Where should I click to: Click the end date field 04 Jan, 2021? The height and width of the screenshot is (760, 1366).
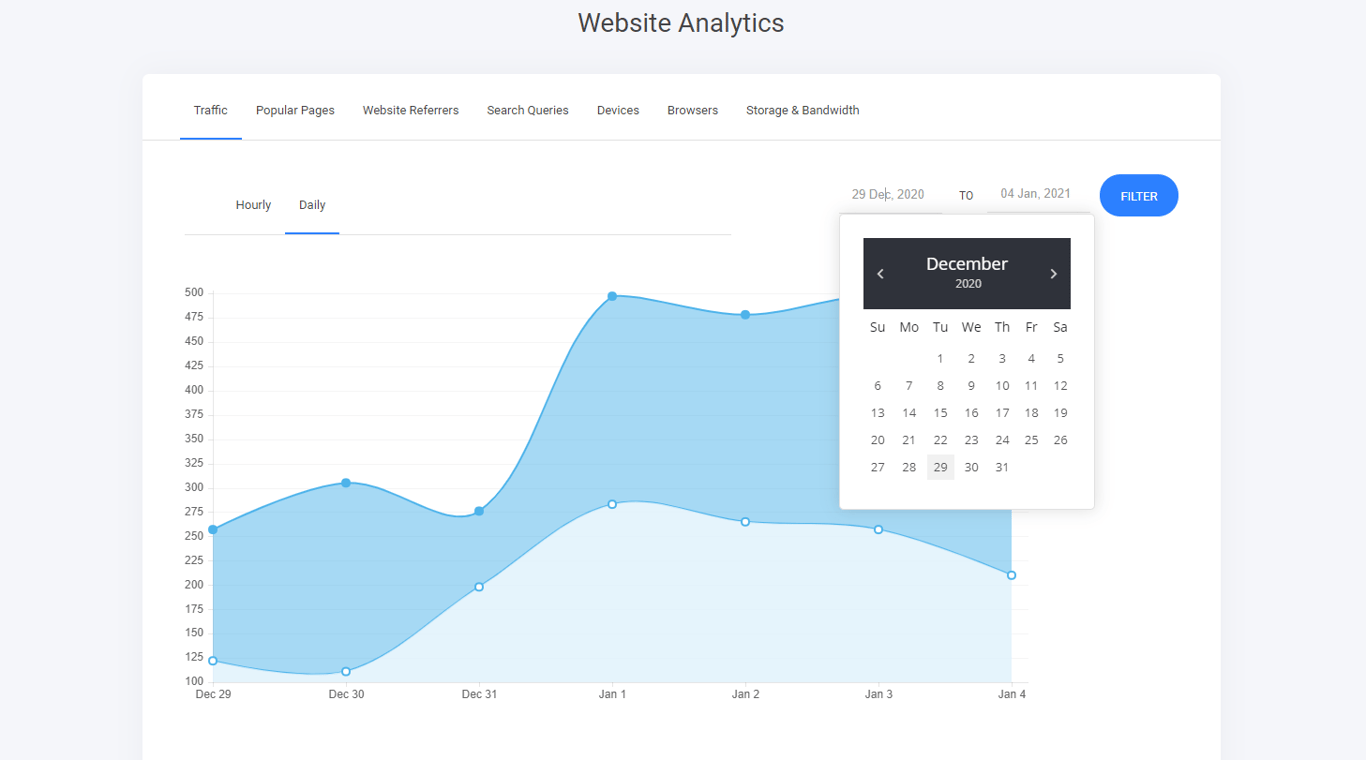[x=1037, y=194]
